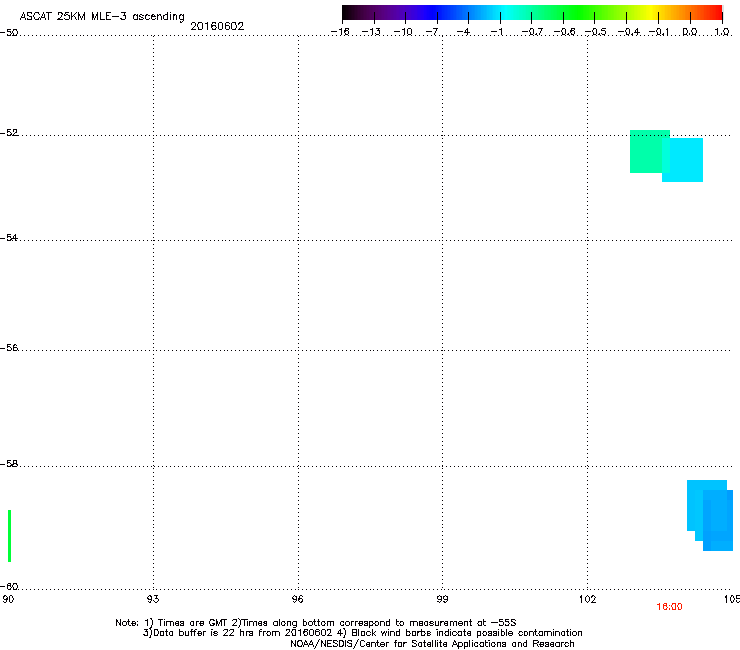Image resolution: width=740 pixels, height=650 pixels.
Task: Click the note line starting "3)Data buffer is 22 hrs"
Action: click(362, 633)
